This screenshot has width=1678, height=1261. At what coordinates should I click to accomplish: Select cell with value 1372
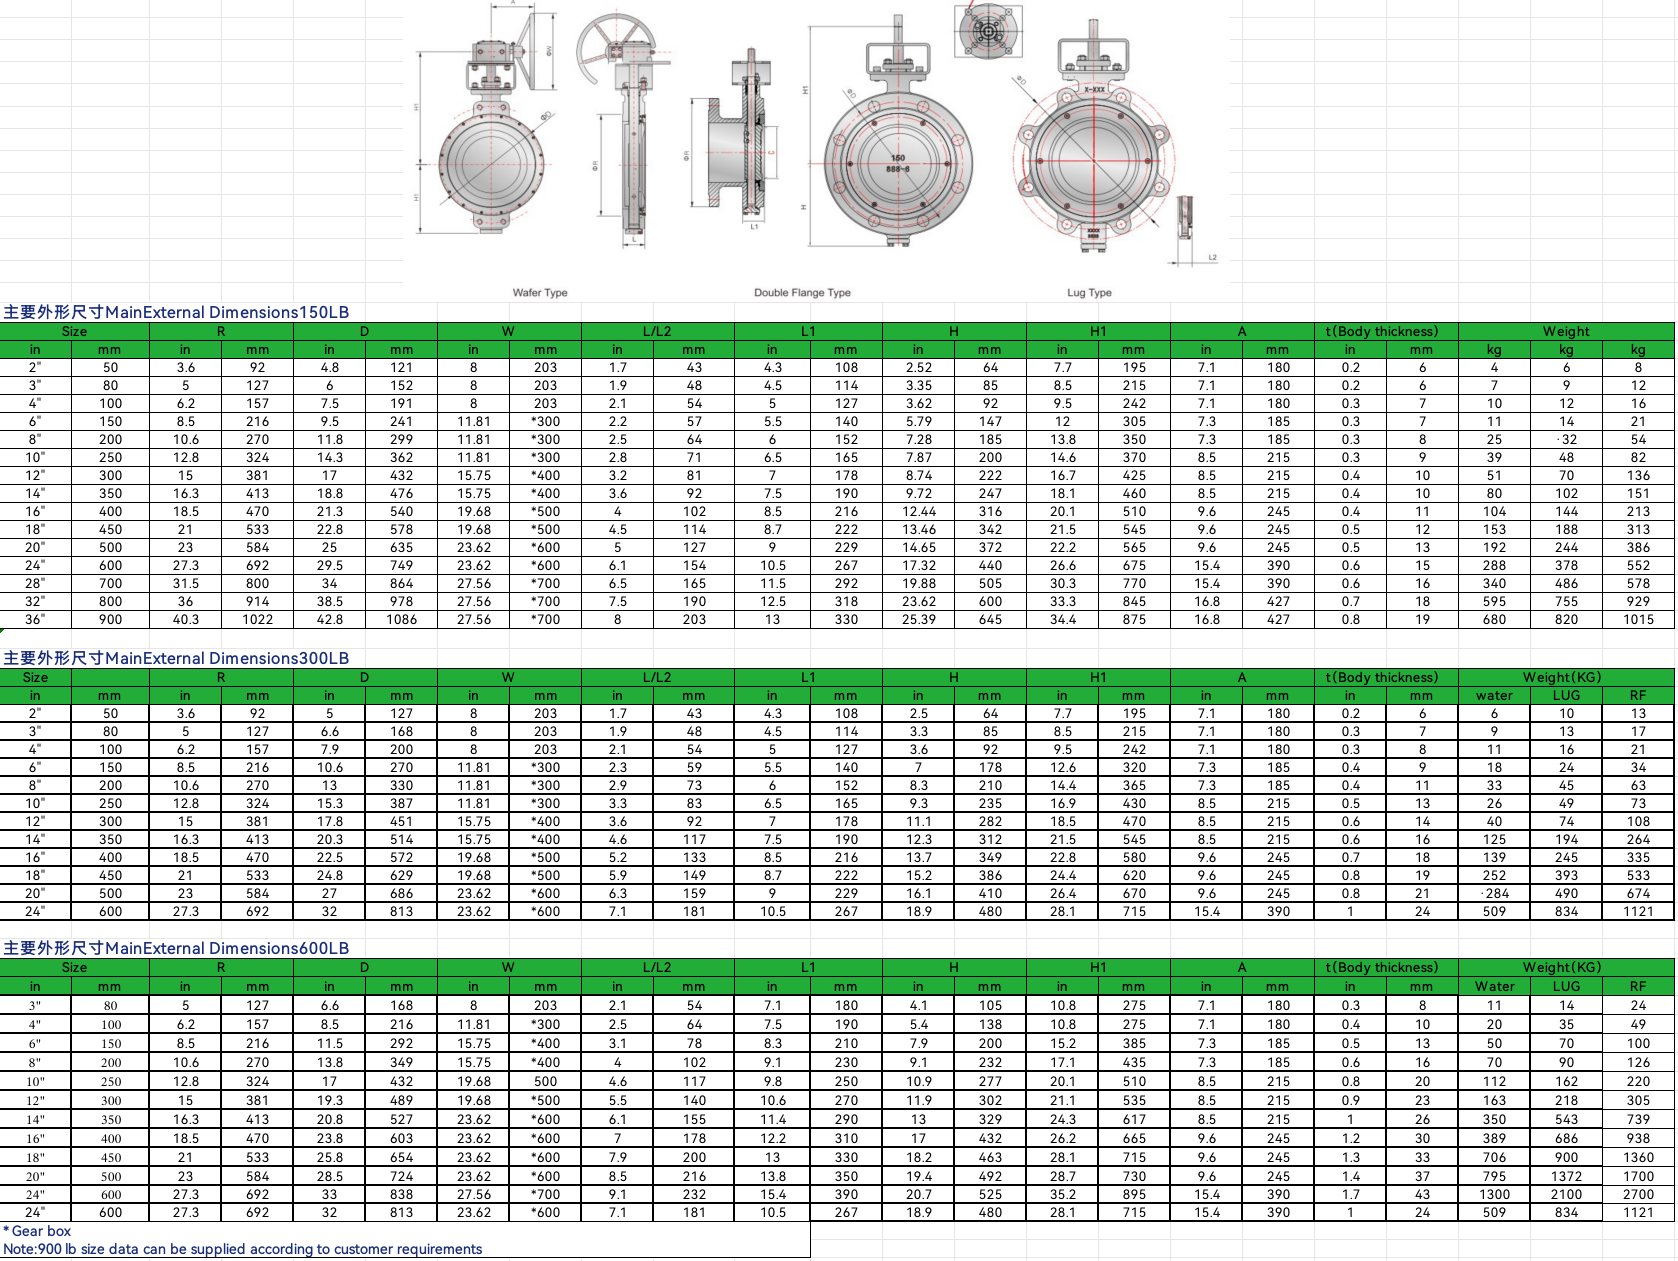tap(1566, 1176)
